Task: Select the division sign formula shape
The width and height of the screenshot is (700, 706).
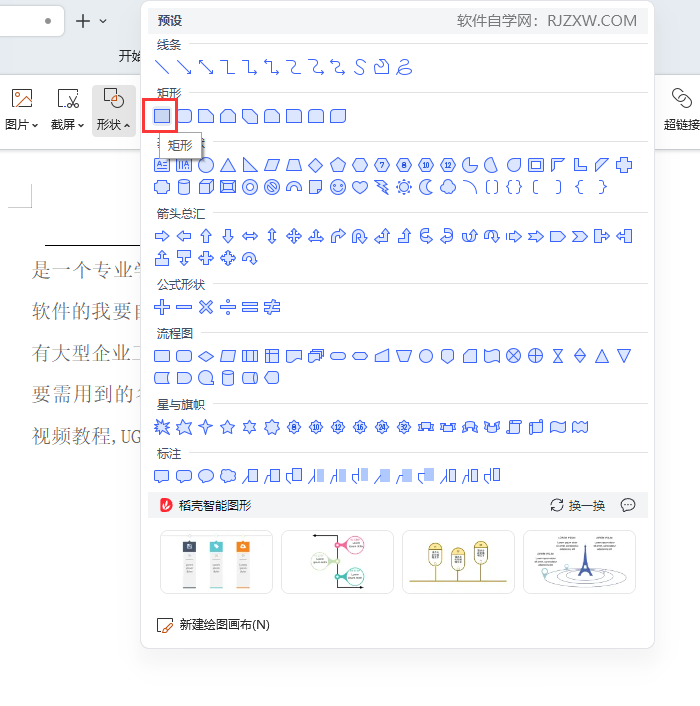Action: (x=228, y=307)
